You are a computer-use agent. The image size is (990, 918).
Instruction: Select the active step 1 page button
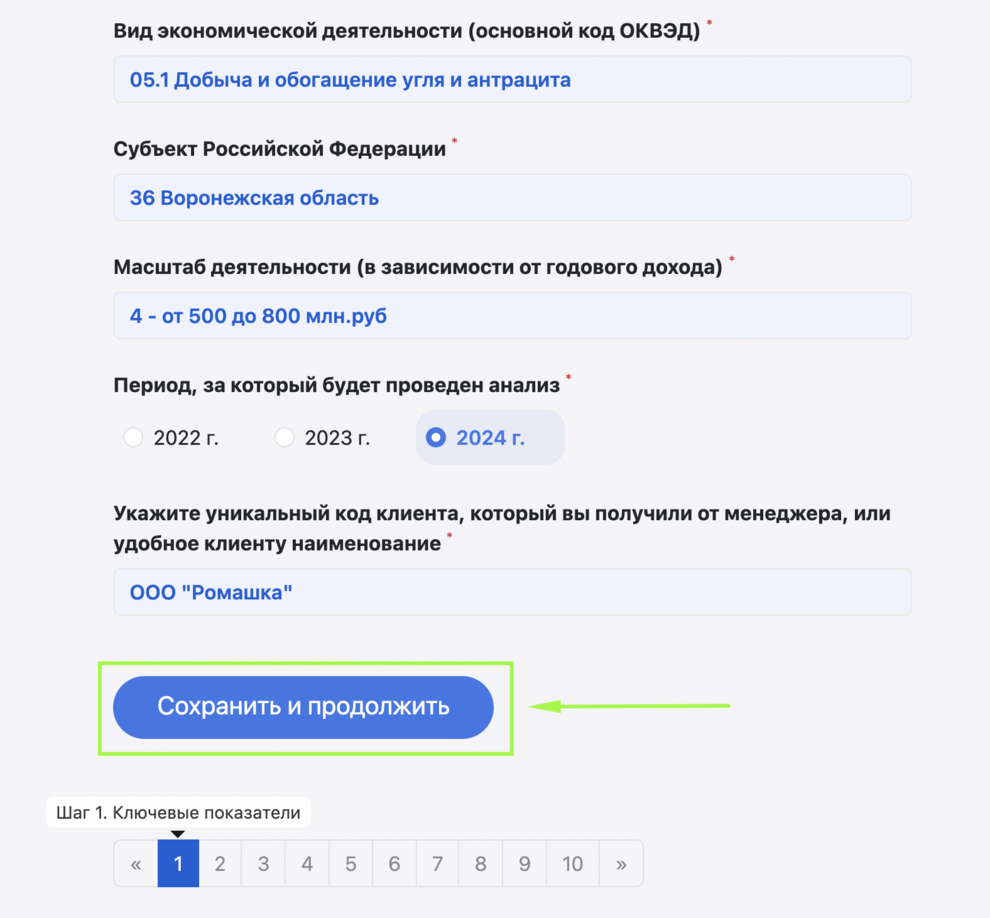click(178, 863)
